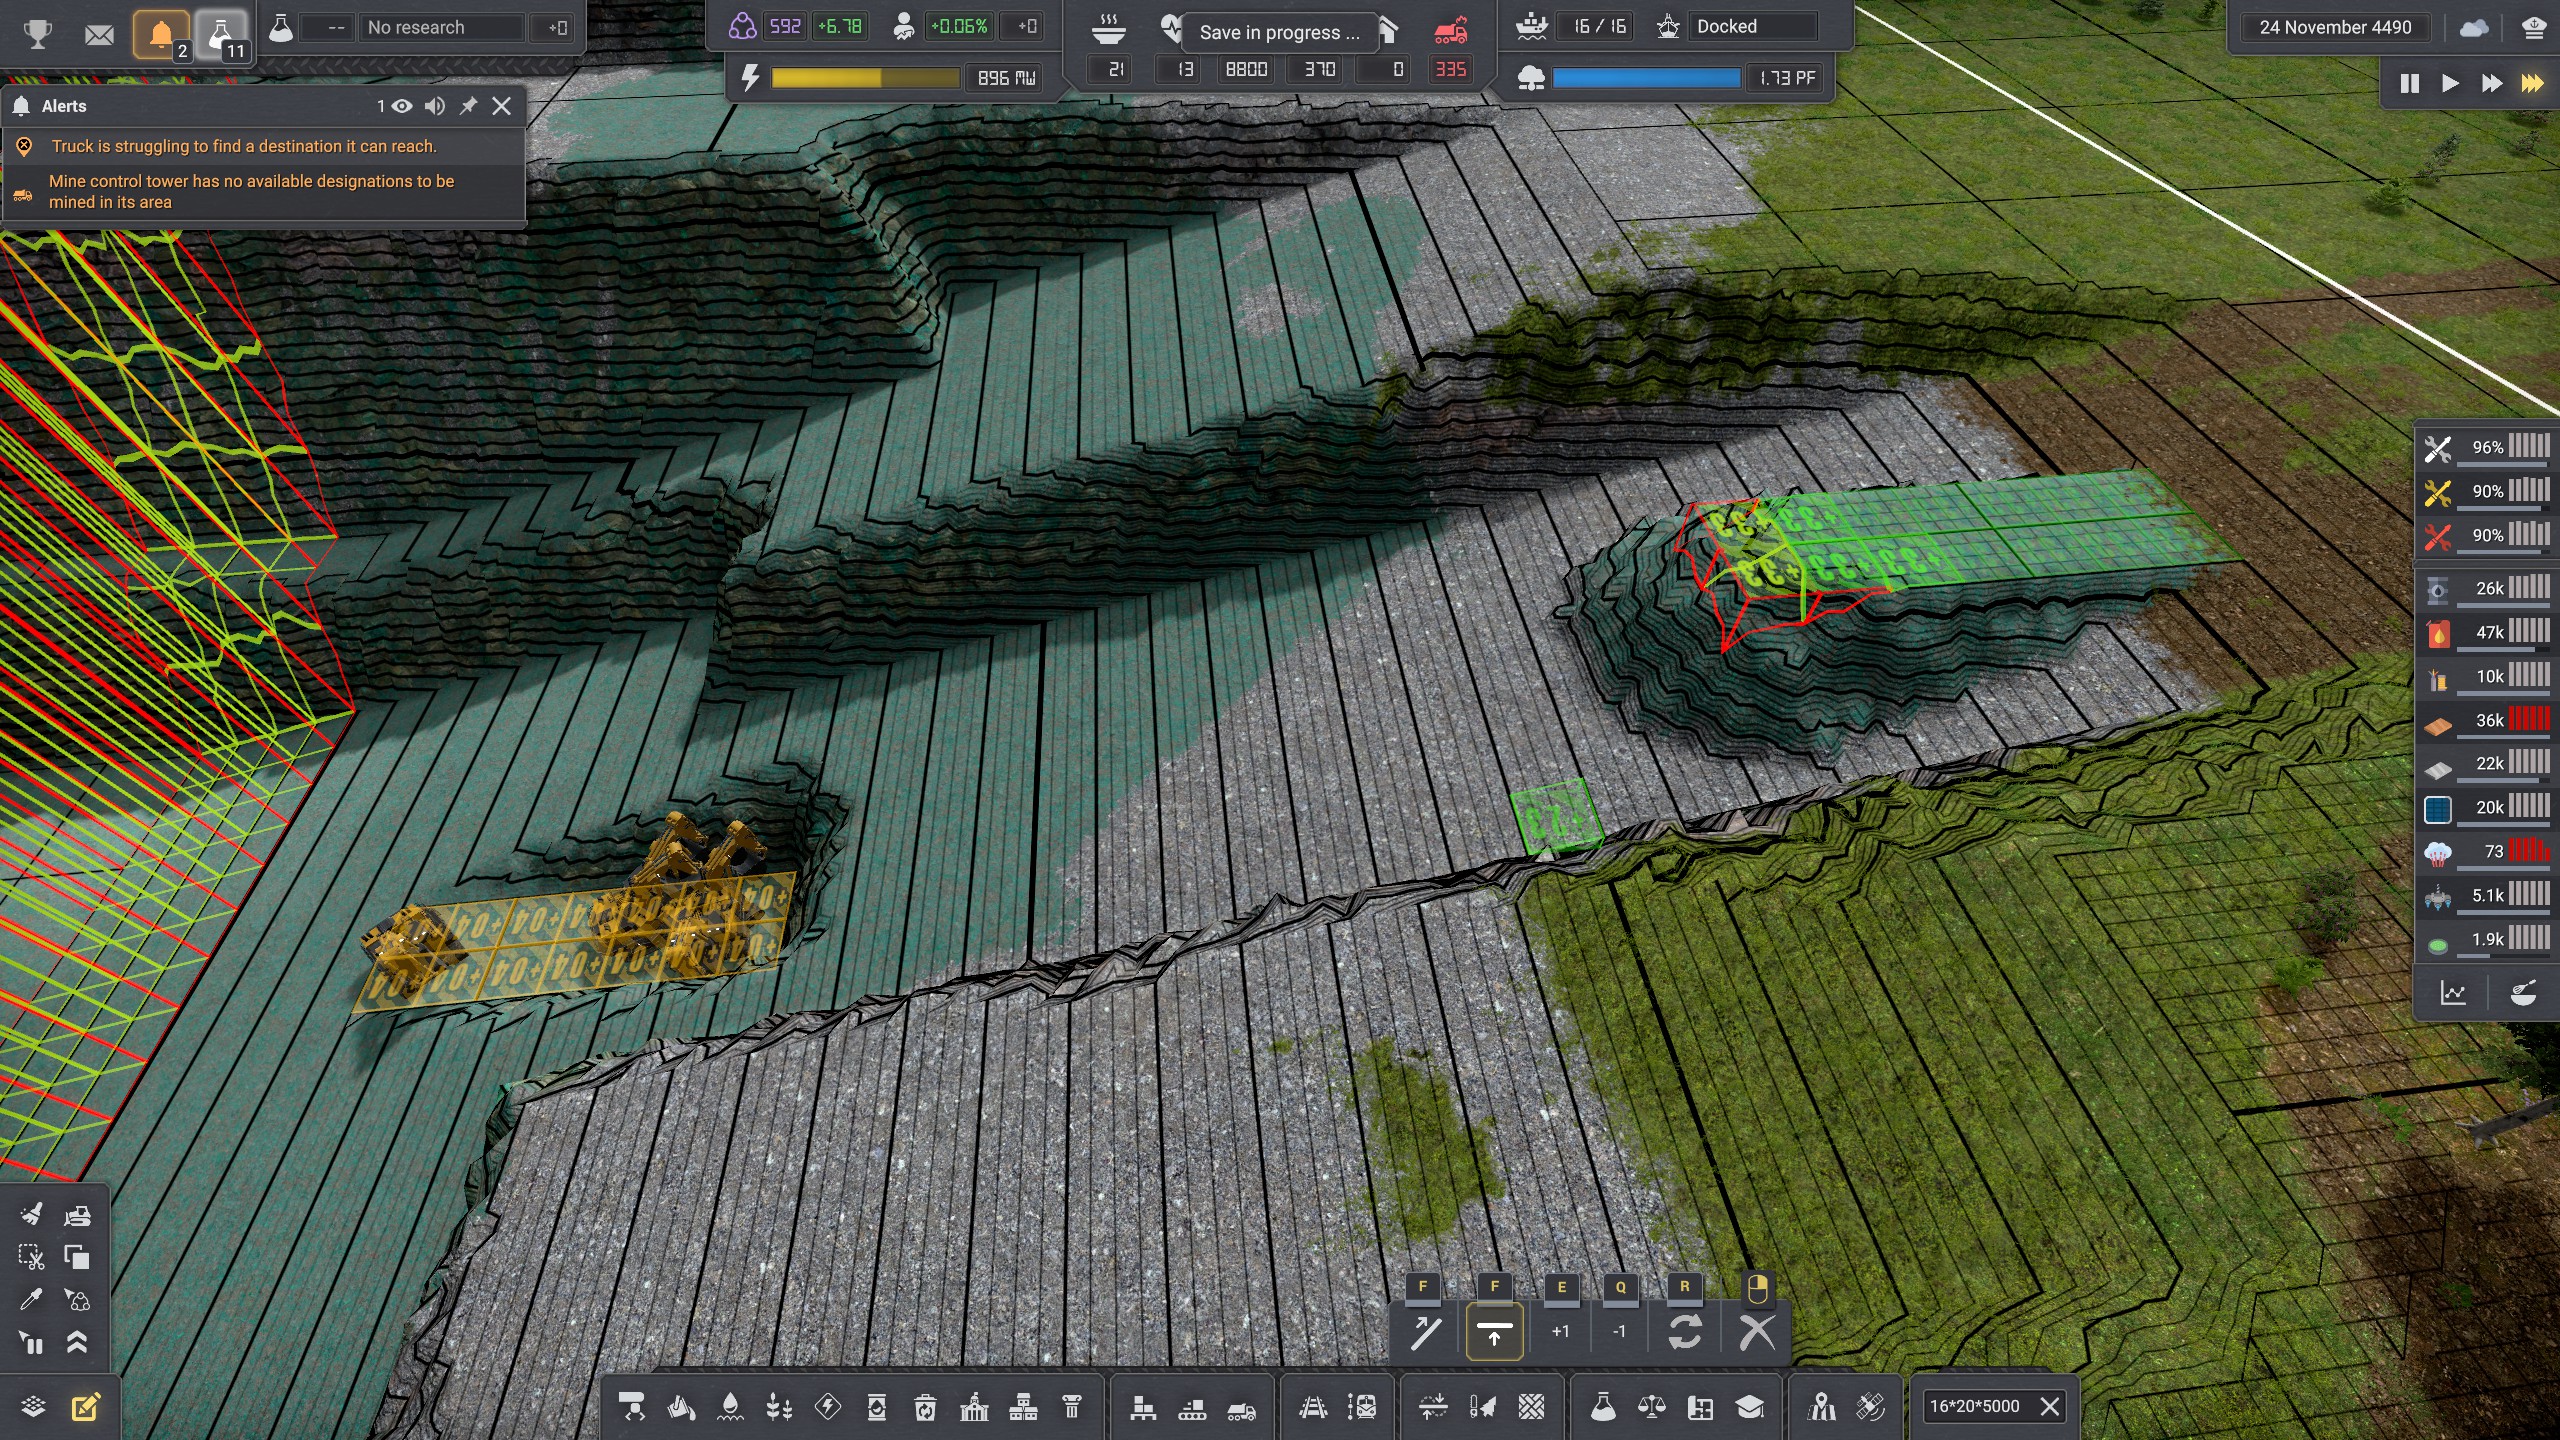Select the 36k row with red bars

point(2487,720)
